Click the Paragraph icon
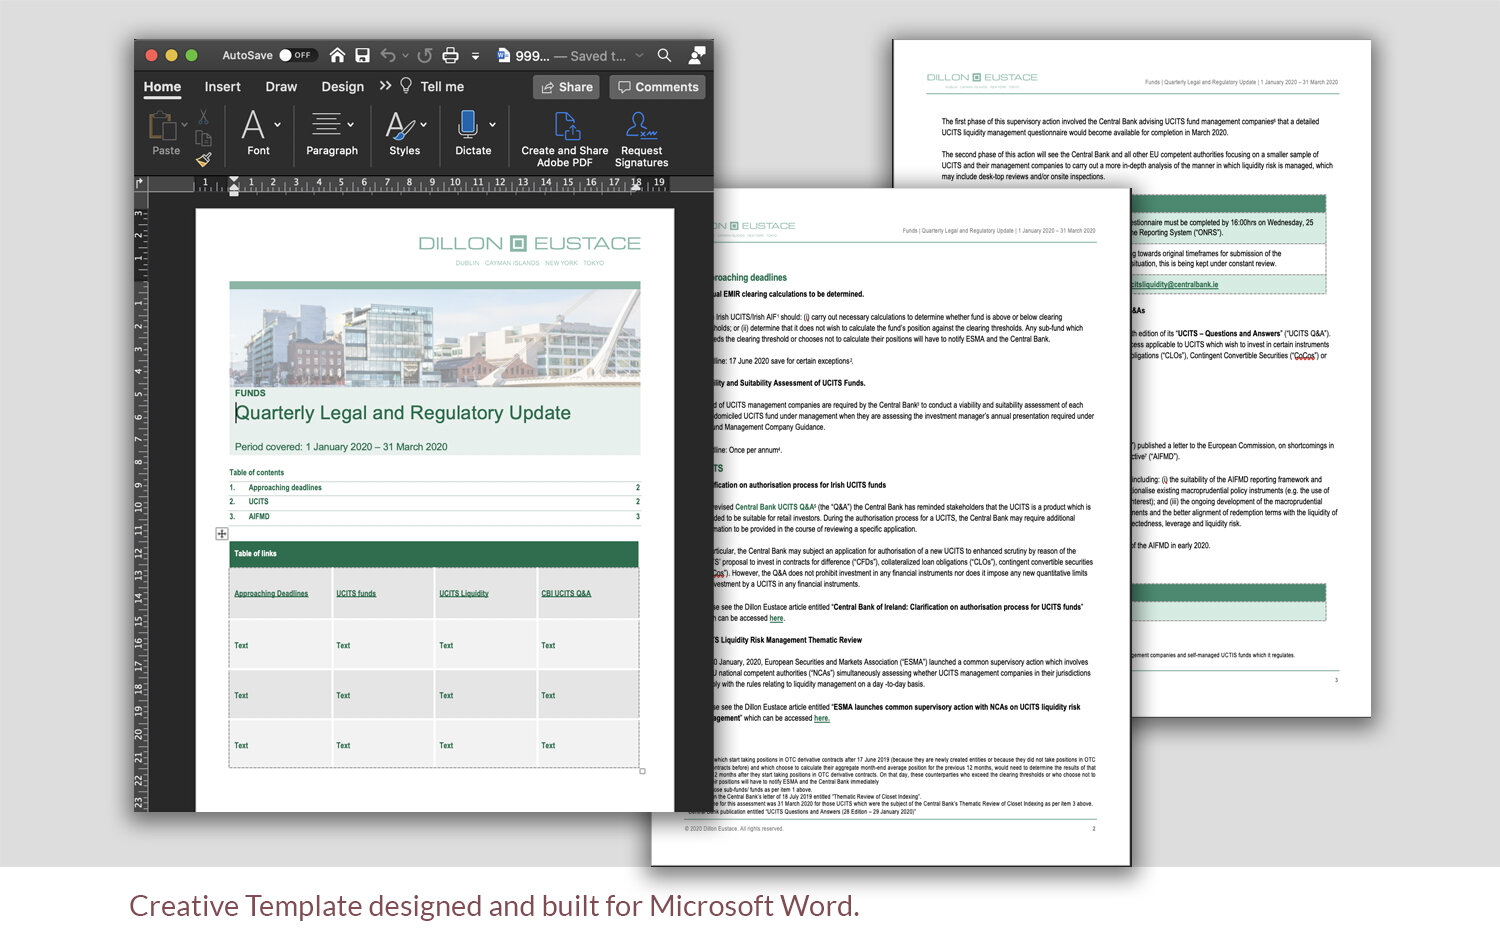 pos(326,125)
